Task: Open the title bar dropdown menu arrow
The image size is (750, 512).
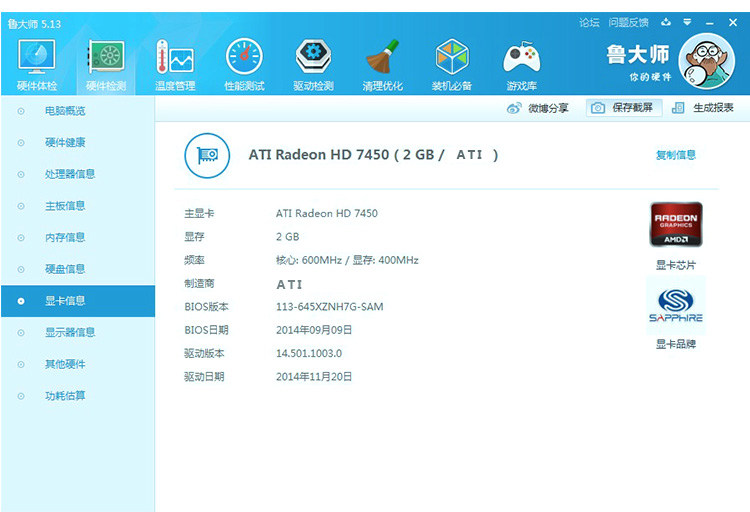Action: 687,22
